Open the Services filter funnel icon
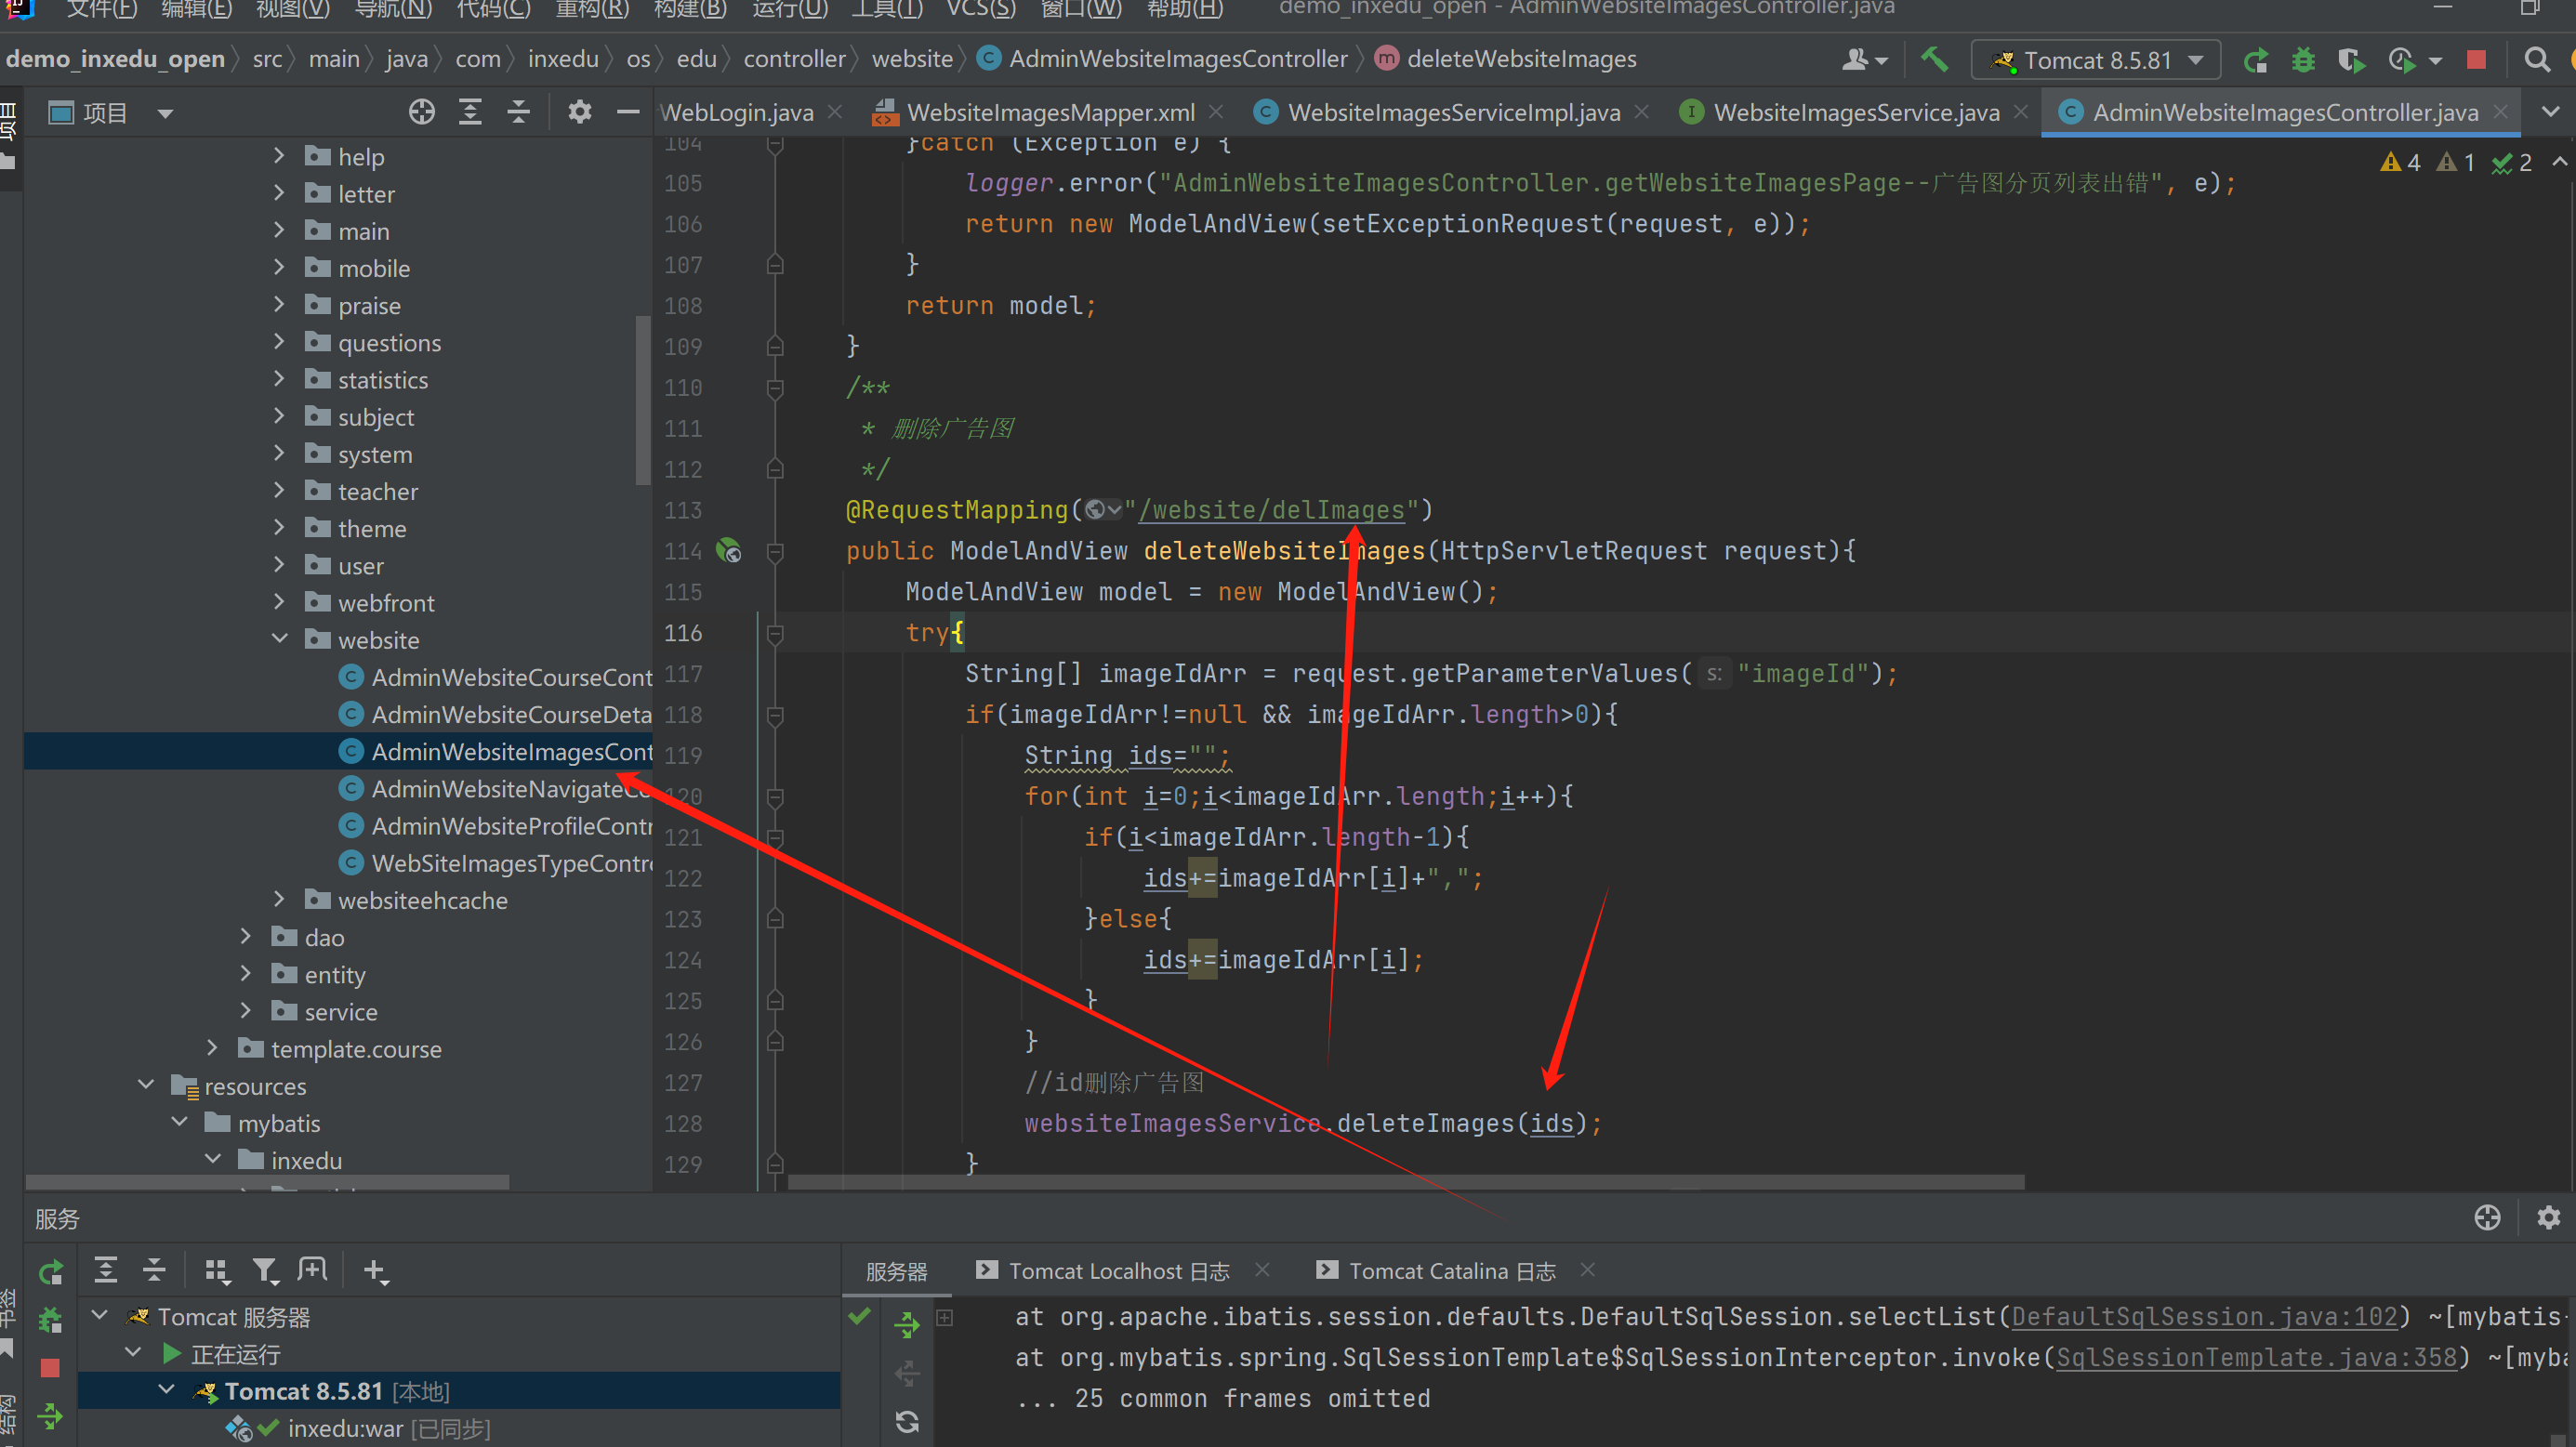The image size is (2576, 1447). click(265, 1270)
